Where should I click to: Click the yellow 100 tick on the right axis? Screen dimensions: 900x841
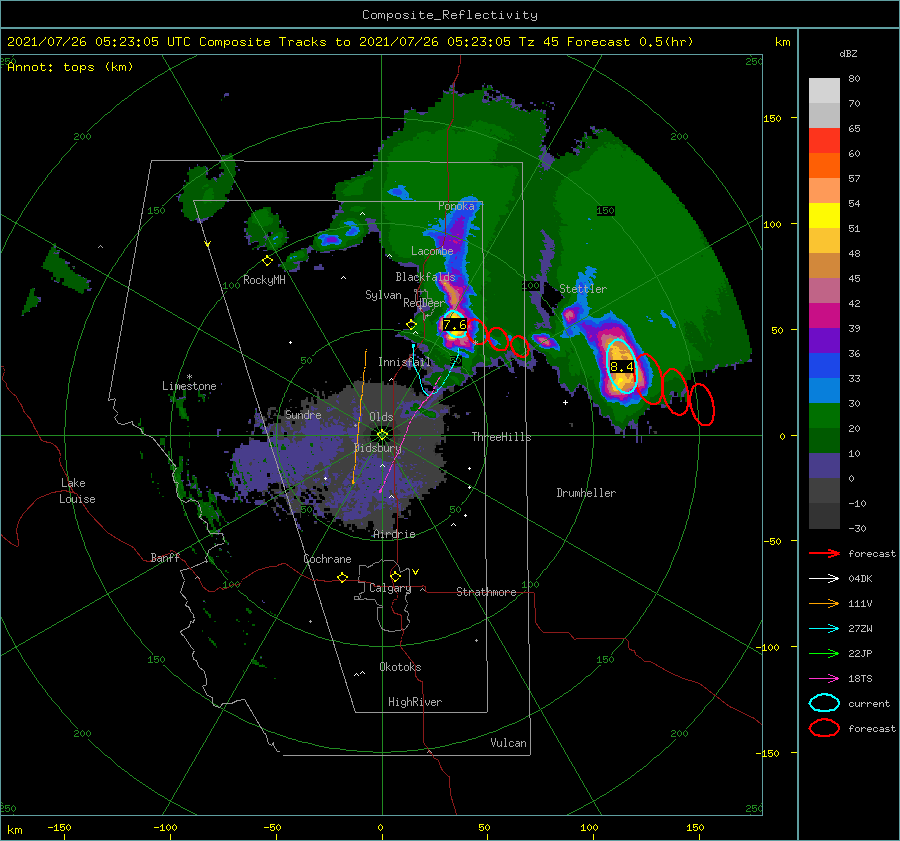click(773, 224)
